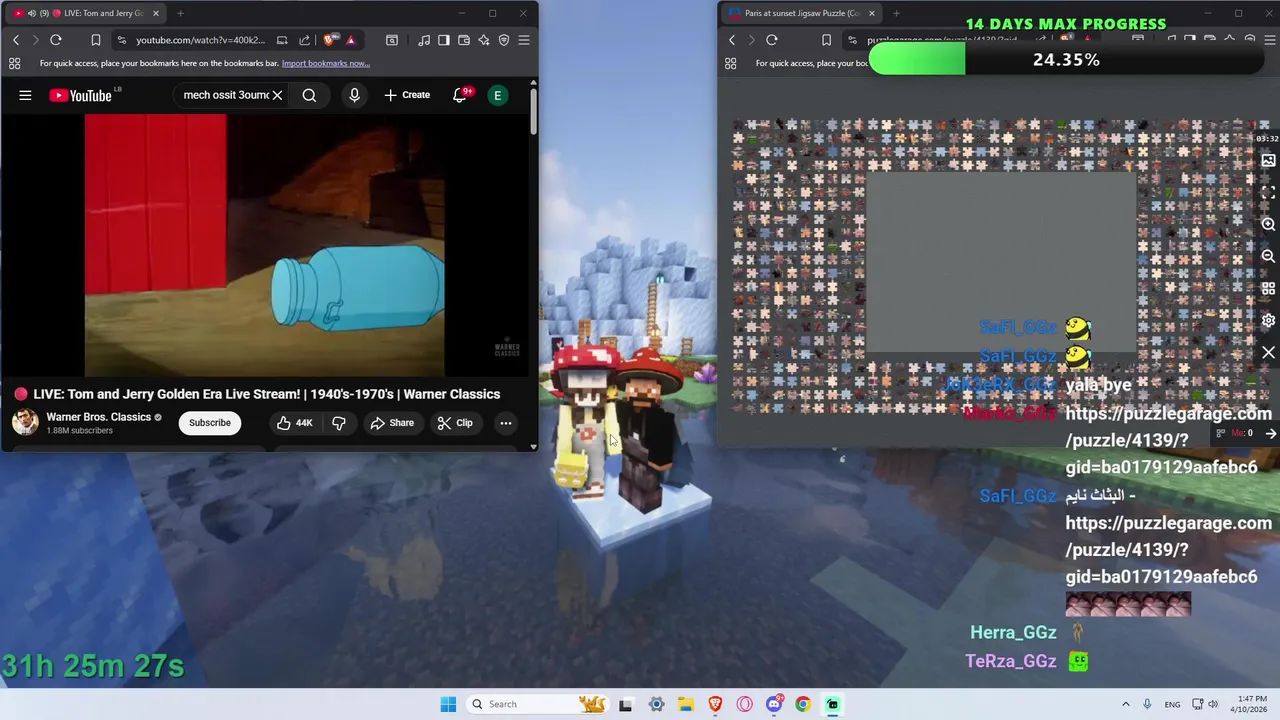Share the link from the address bar

tap(306, 40)
